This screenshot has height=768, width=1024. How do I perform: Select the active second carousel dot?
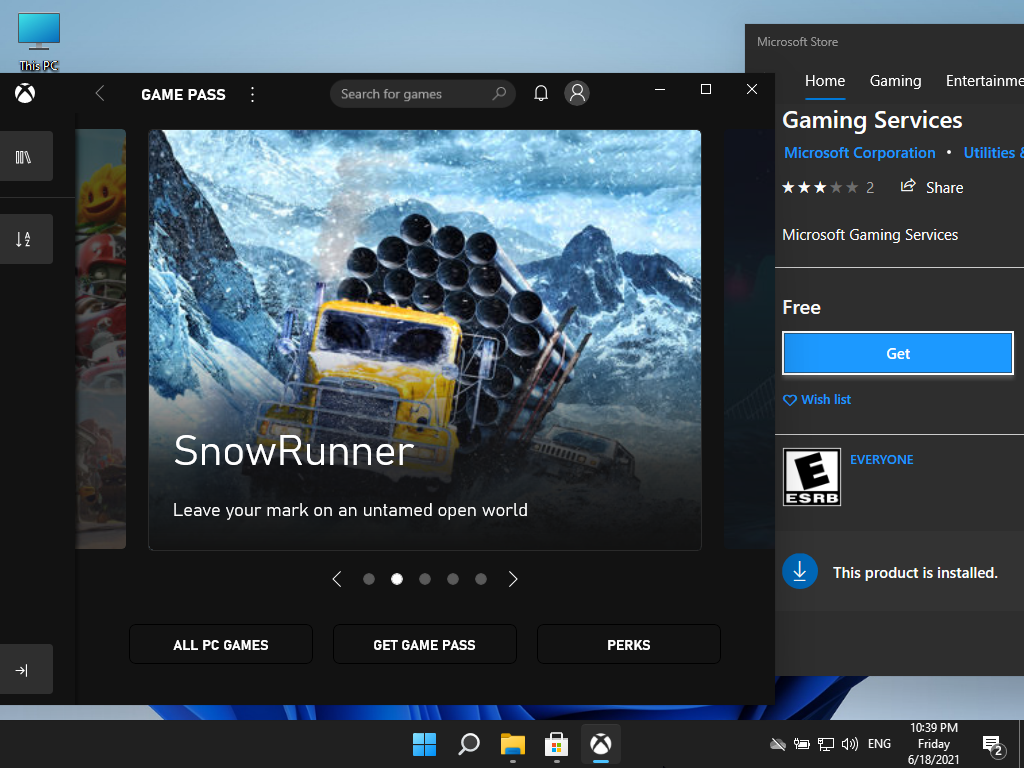(397, 579)
